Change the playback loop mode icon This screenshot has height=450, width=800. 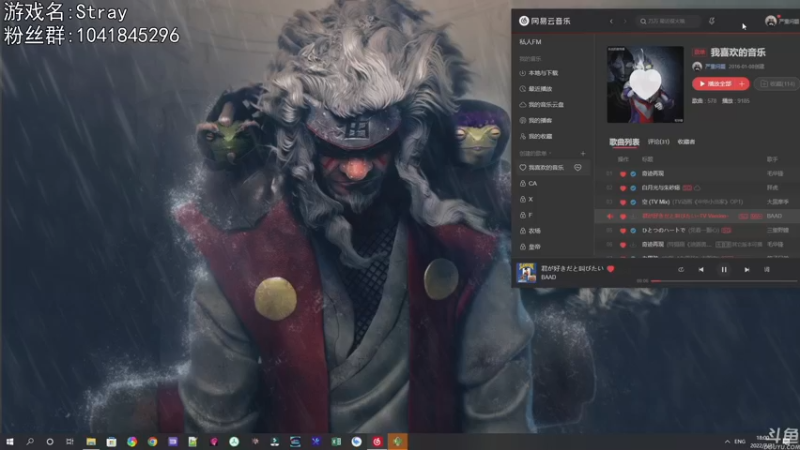[x=681, y=269]
